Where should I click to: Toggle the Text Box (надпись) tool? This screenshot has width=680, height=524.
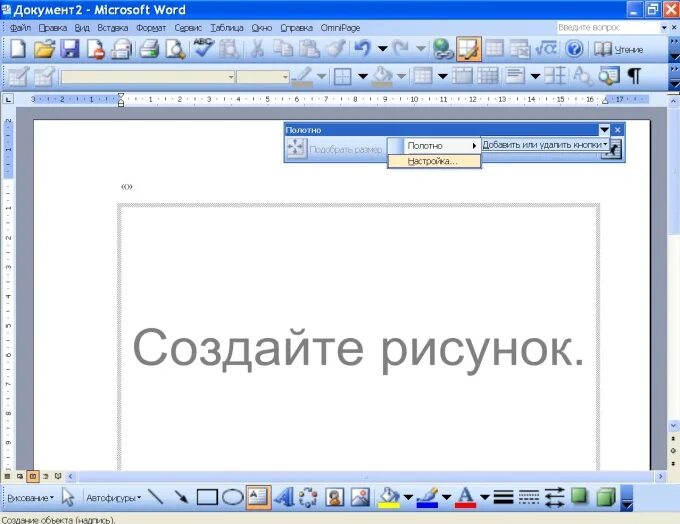click(x=258, y=497)
